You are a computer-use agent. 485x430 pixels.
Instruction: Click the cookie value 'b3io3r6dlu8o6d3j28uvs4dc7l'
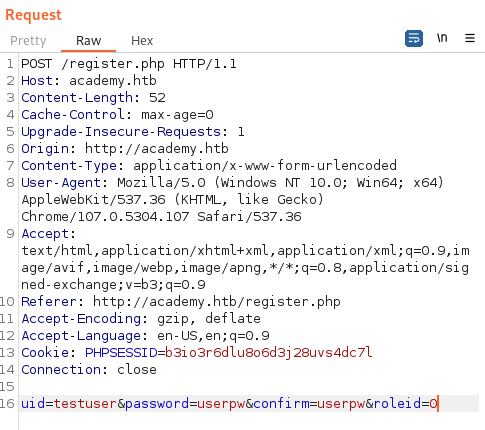pyautogui.click(x=269, y=353)
